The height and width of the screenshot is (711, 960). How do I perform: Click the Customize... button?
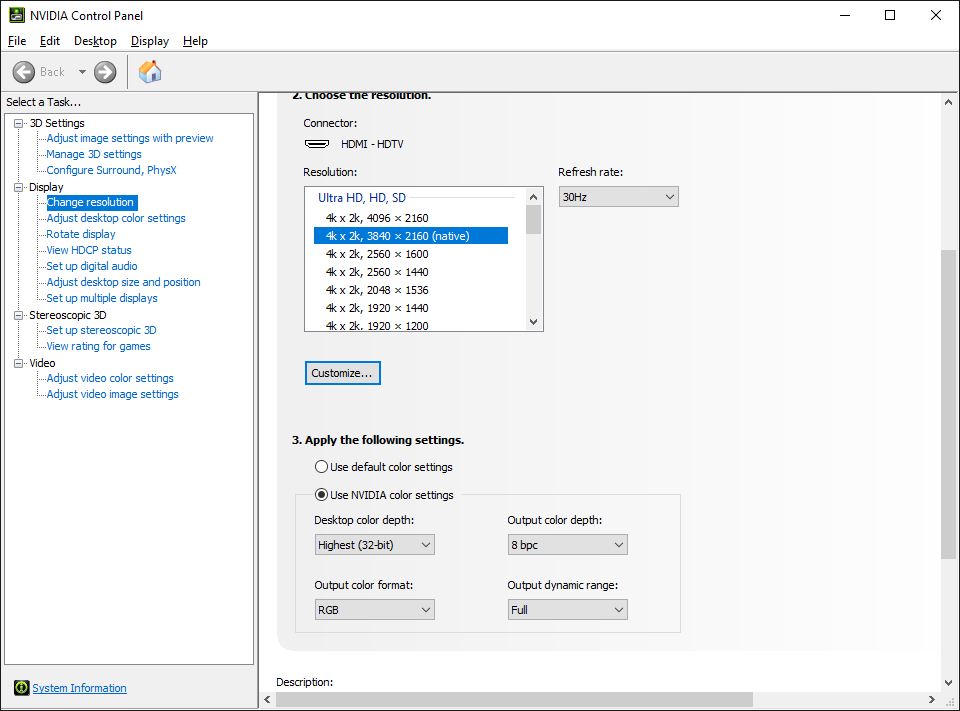pos(342,373)
